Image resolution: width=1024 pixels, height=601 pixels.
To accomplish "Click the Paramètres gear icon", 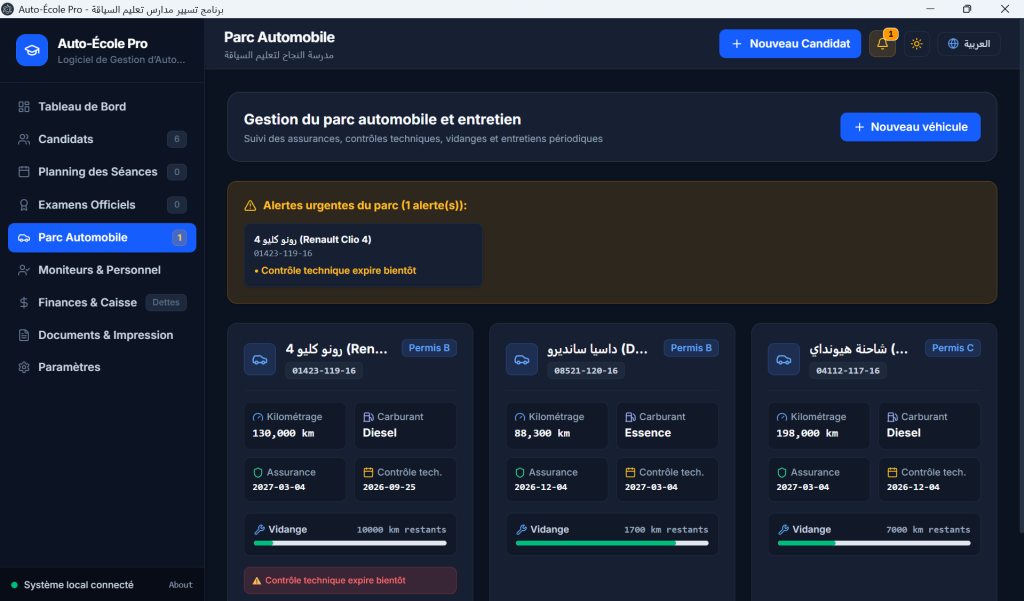I will click(x=24, y=367).
